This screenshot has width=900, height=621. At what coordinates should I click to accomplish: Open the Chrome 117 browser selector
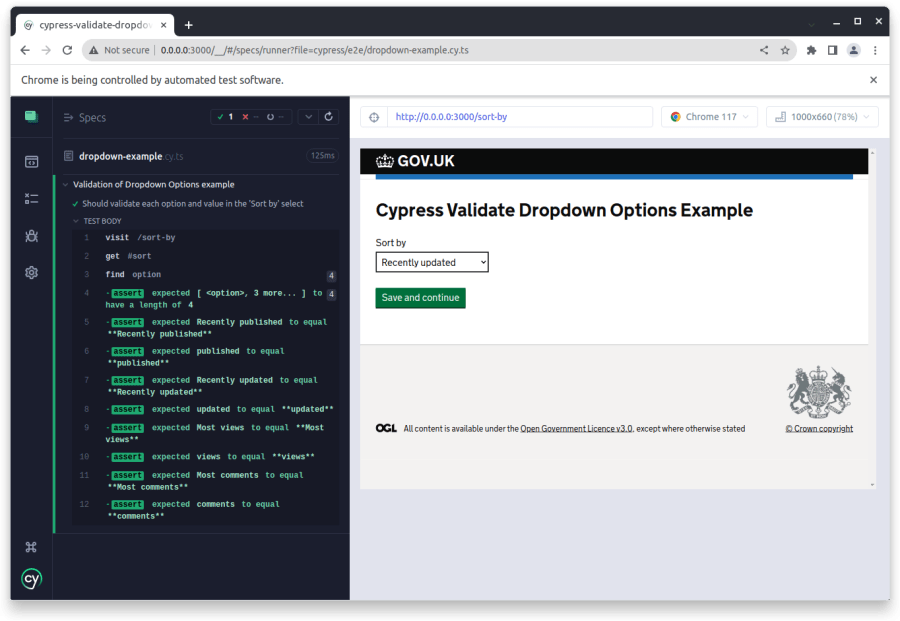(709, 116)
